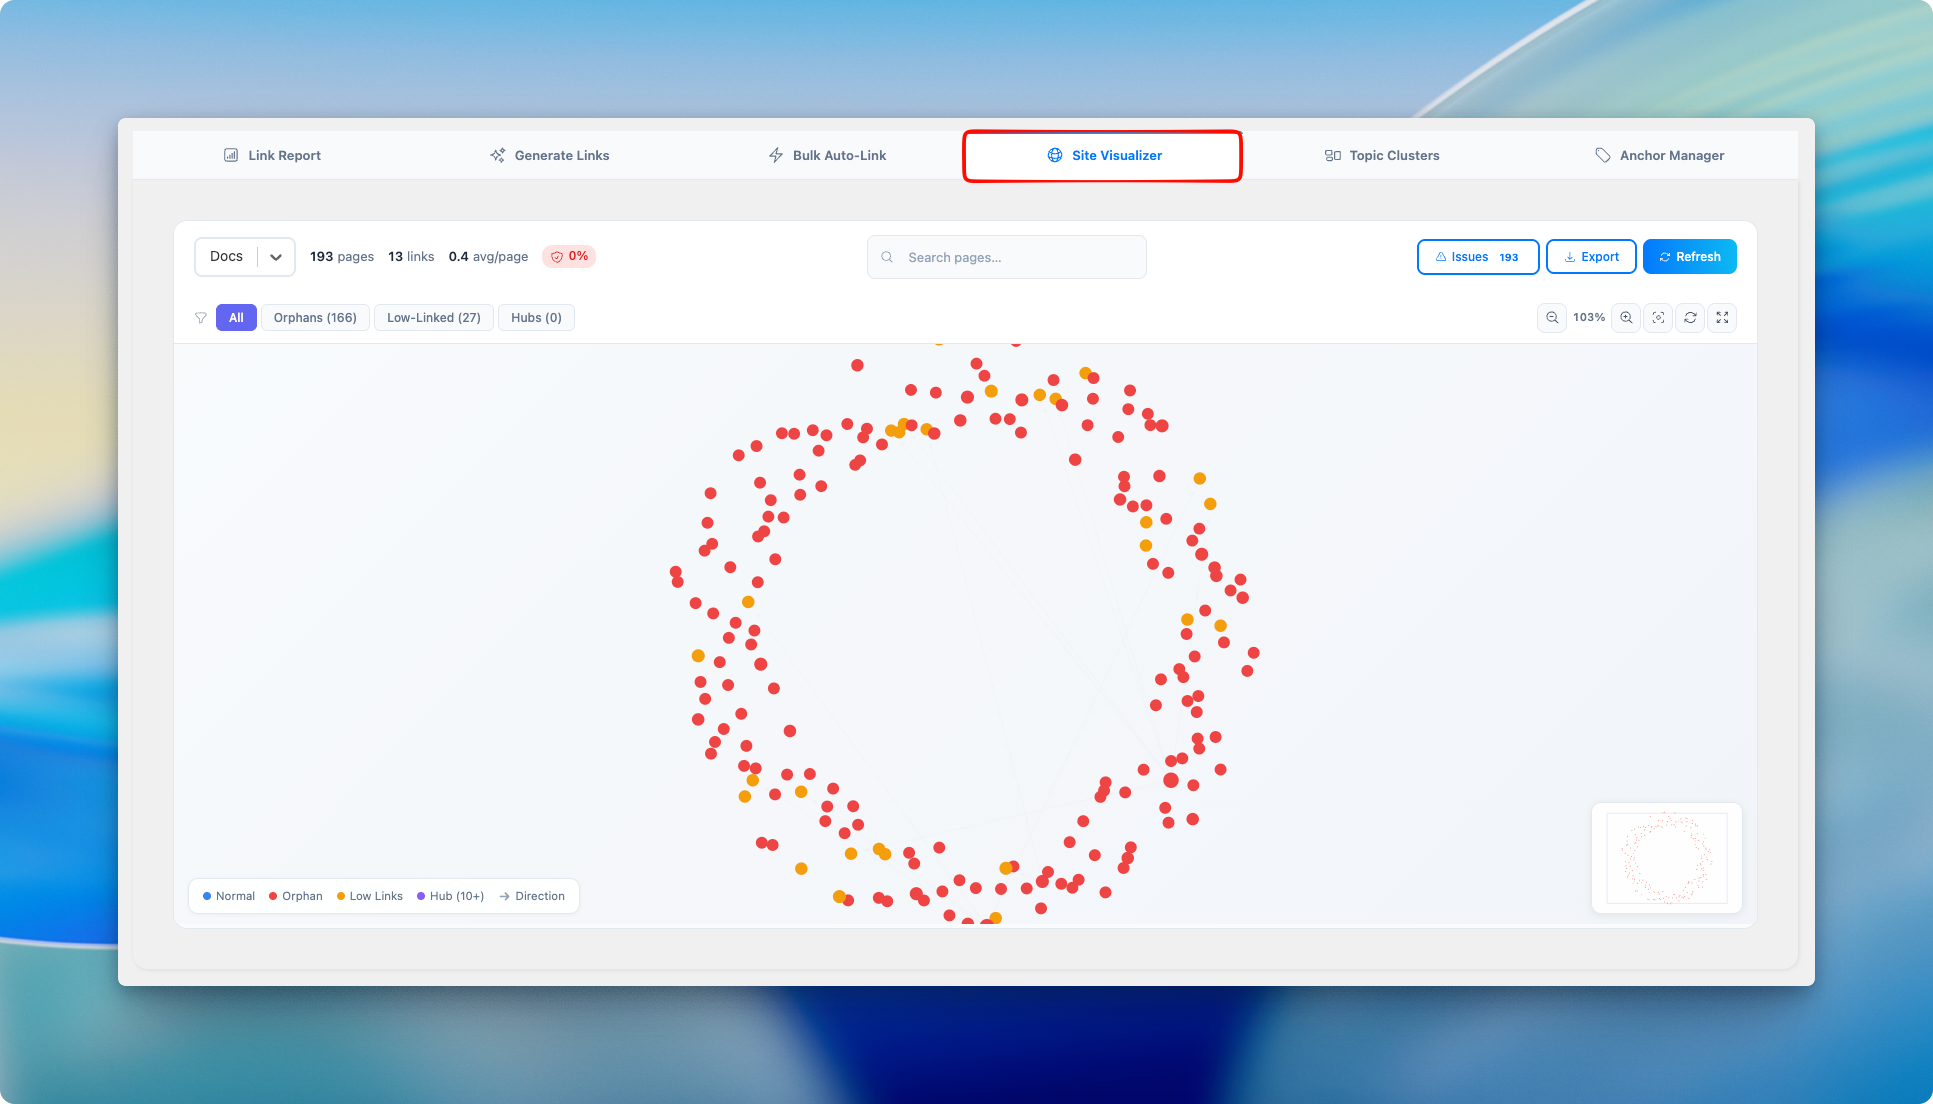Filter by Low-Linked (27)

433,318
